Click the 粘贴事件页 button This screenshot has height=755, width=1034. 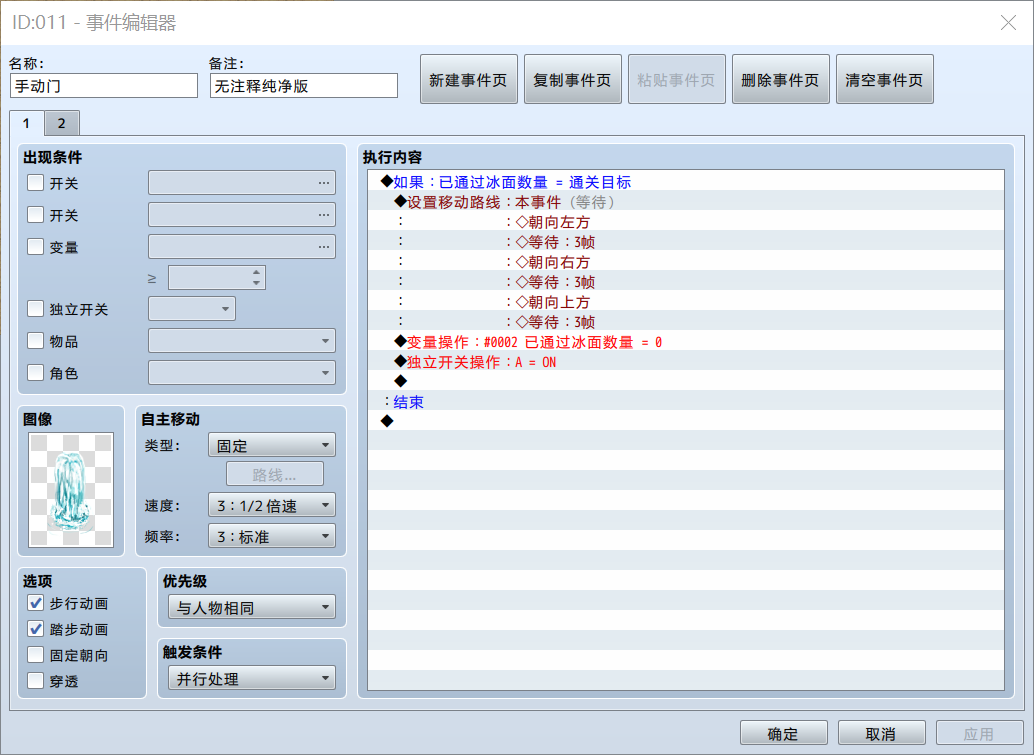click(677, 79)
